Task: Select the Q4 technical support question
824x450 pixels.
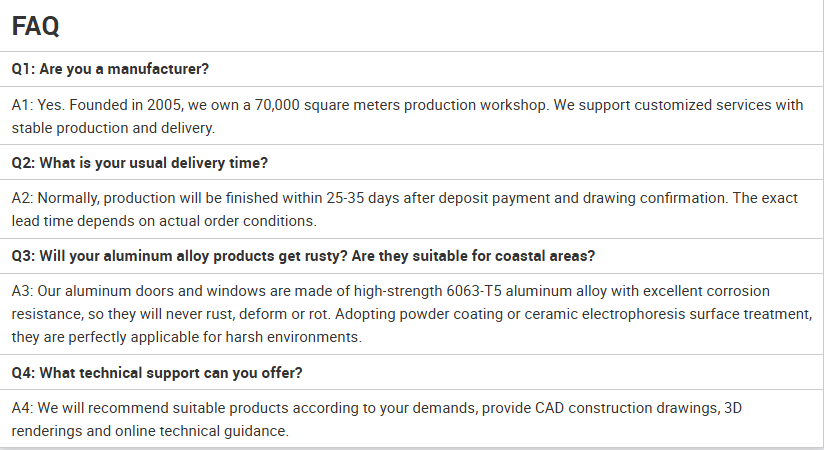Action: pos(157,373)
